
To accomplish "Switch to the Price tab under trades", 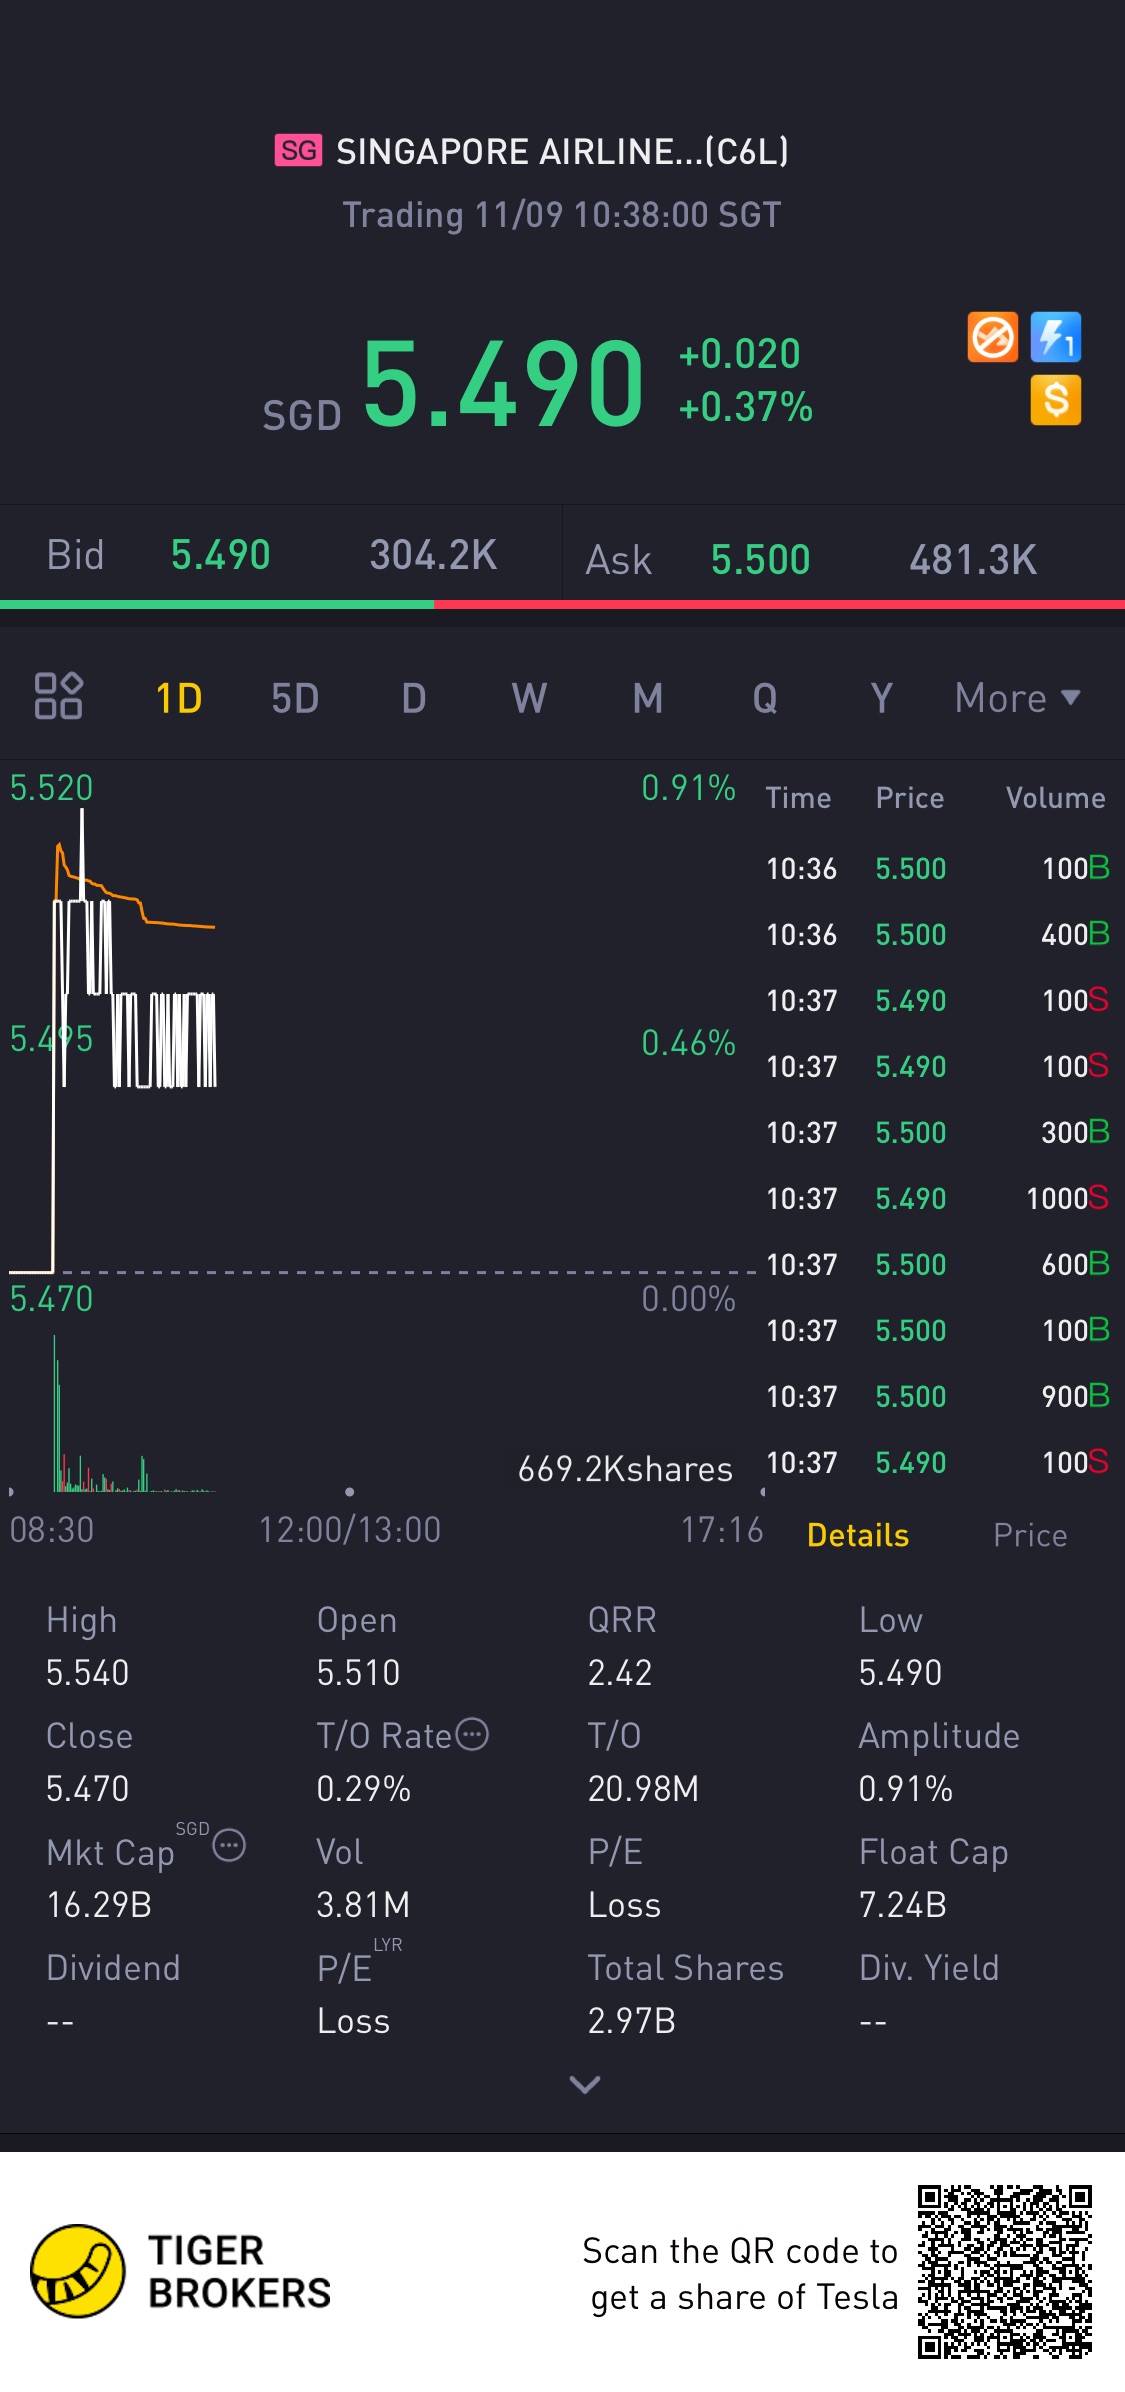I will pos(1030,1535).
